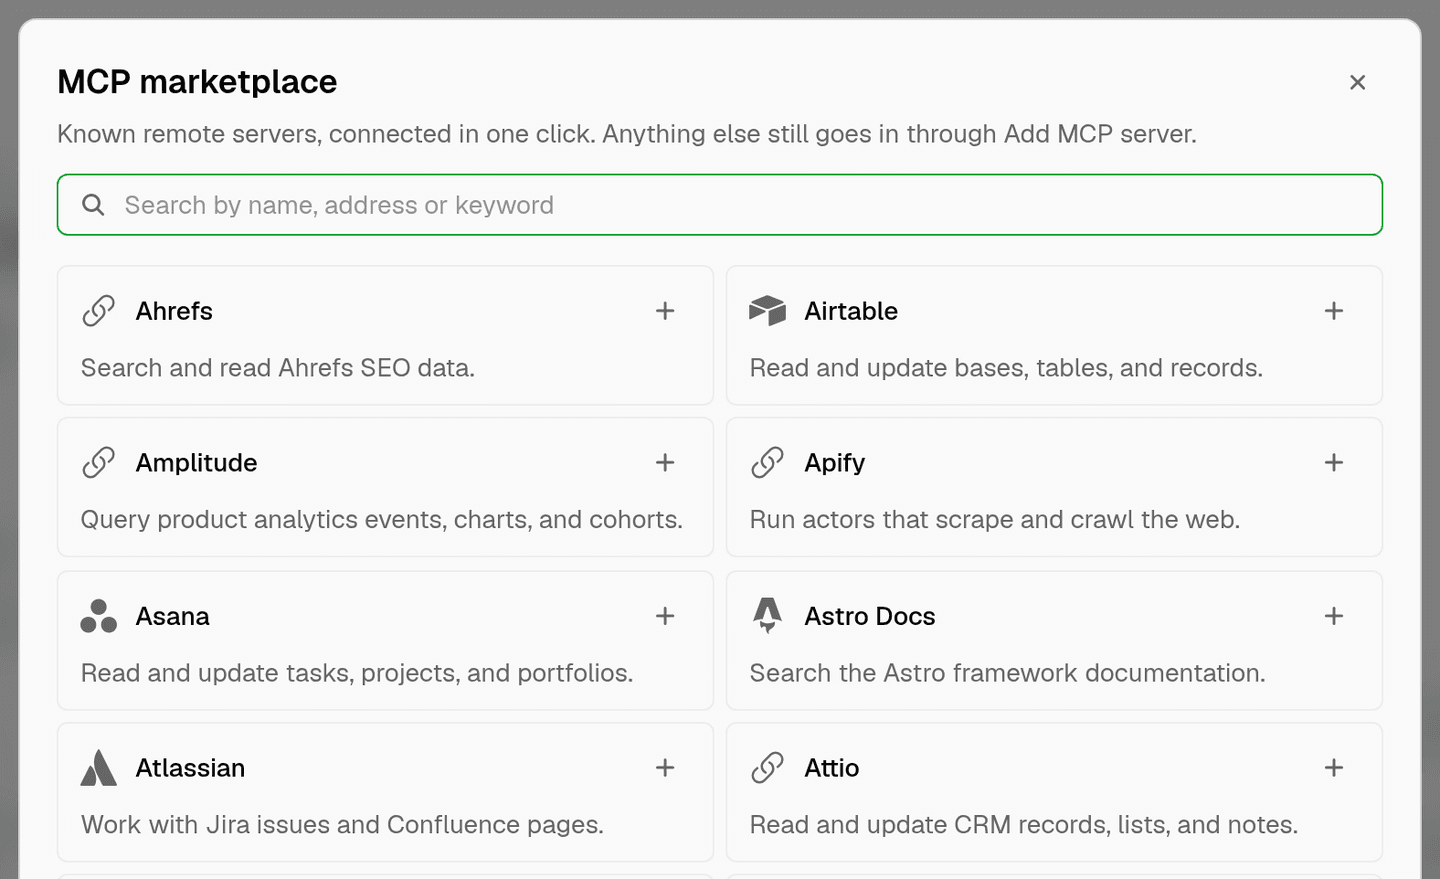Screen dimensions: 1440x879
Task: Click "Work with Jira issues" description
Action: pos(342,825)
